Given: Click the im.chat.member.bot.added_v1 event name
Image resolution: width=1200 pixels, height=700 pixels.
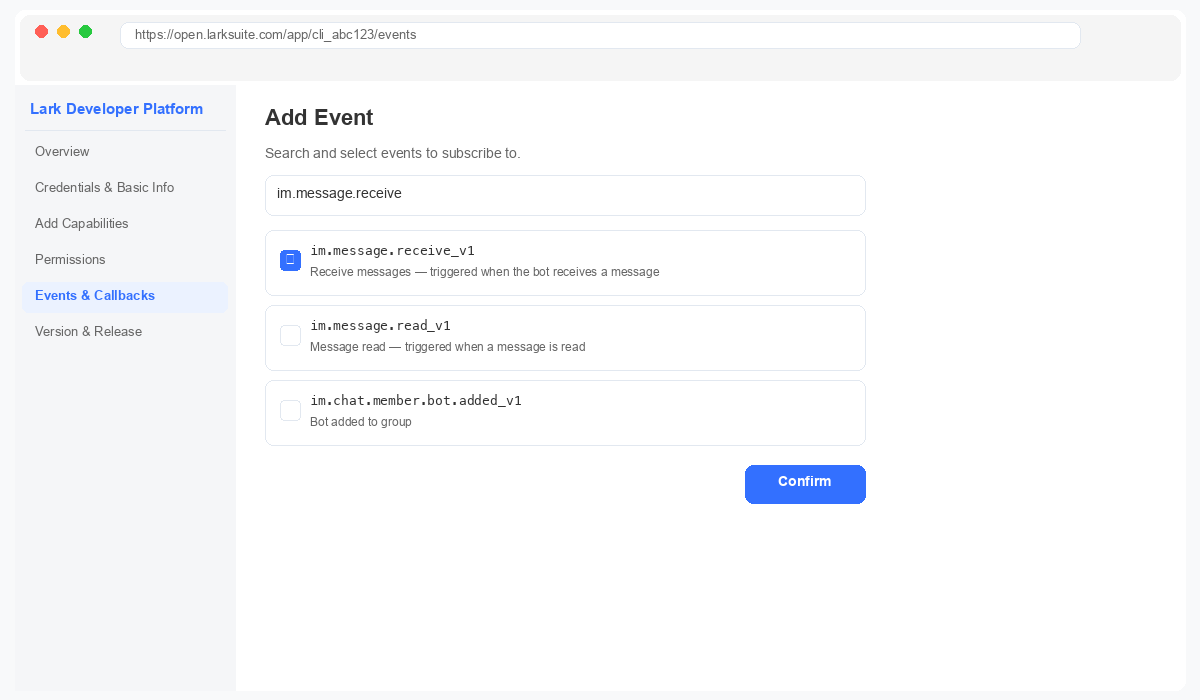Looking at the screenshot, I should (x=416, y=401).
